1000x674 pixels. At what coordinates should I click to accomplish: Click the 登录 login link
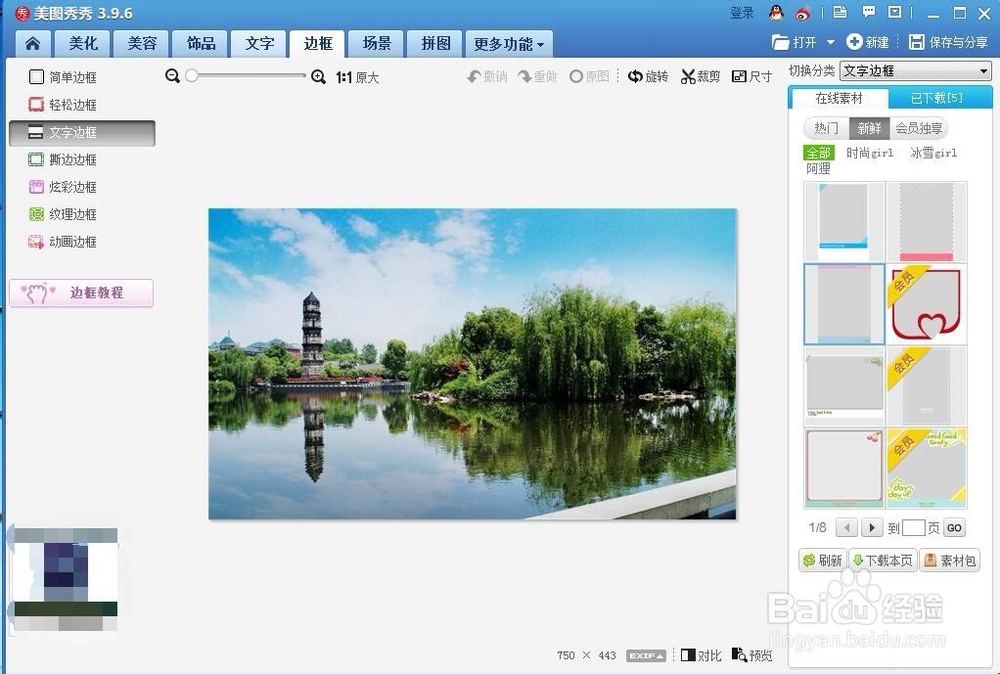pyautogui.click(x=742, y=13)
